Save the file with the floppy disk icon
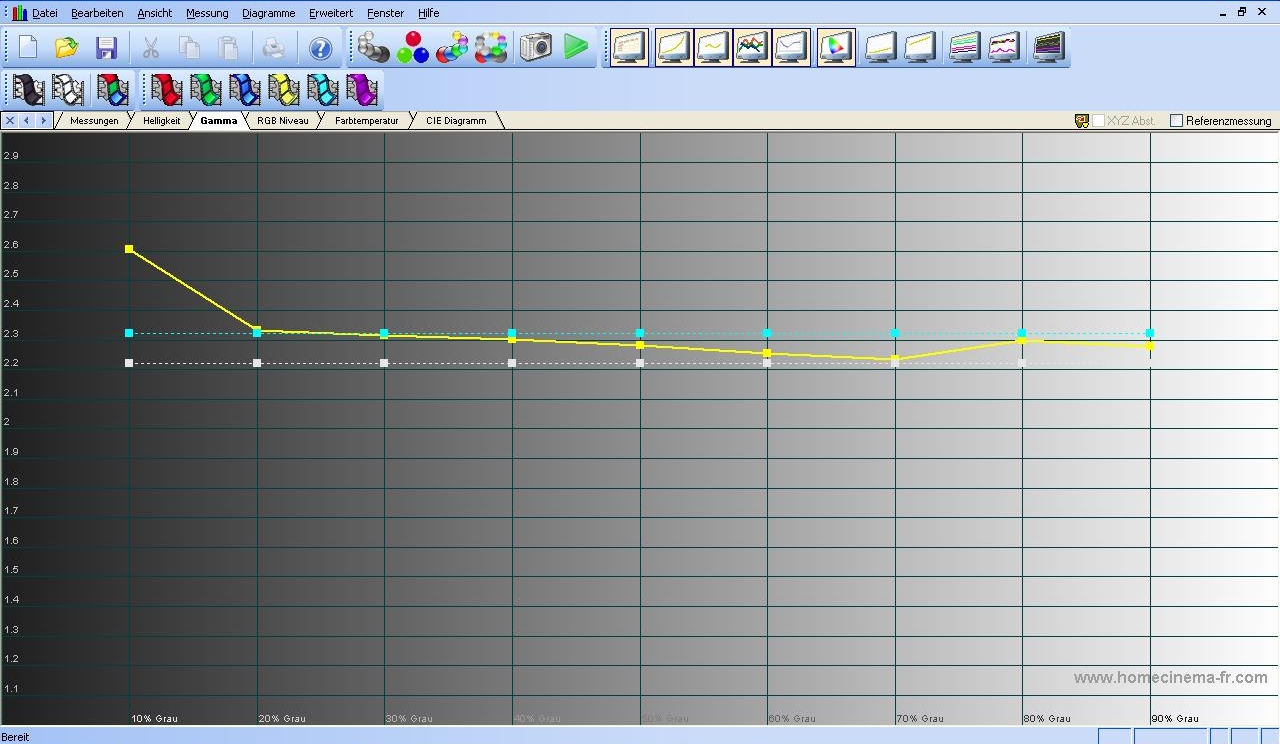 point(106,48)
